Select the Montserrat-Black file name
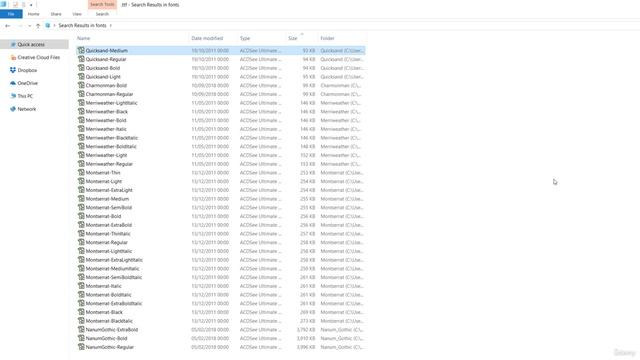The width and height of the screenshot is (640, 360). [x=104, y=312]
